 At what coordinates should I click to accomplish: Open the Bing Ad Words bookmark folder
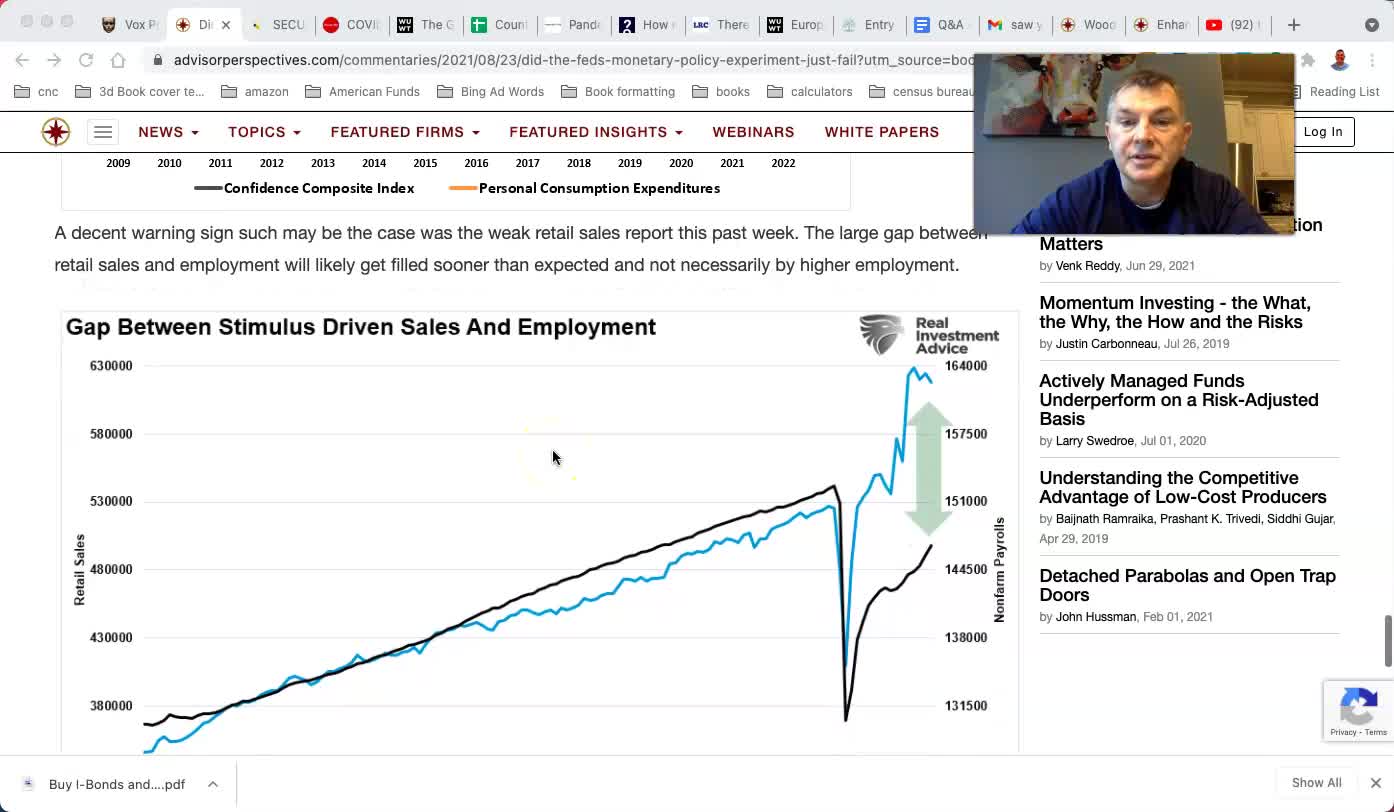pyautogui.click(x=490, y=92)
